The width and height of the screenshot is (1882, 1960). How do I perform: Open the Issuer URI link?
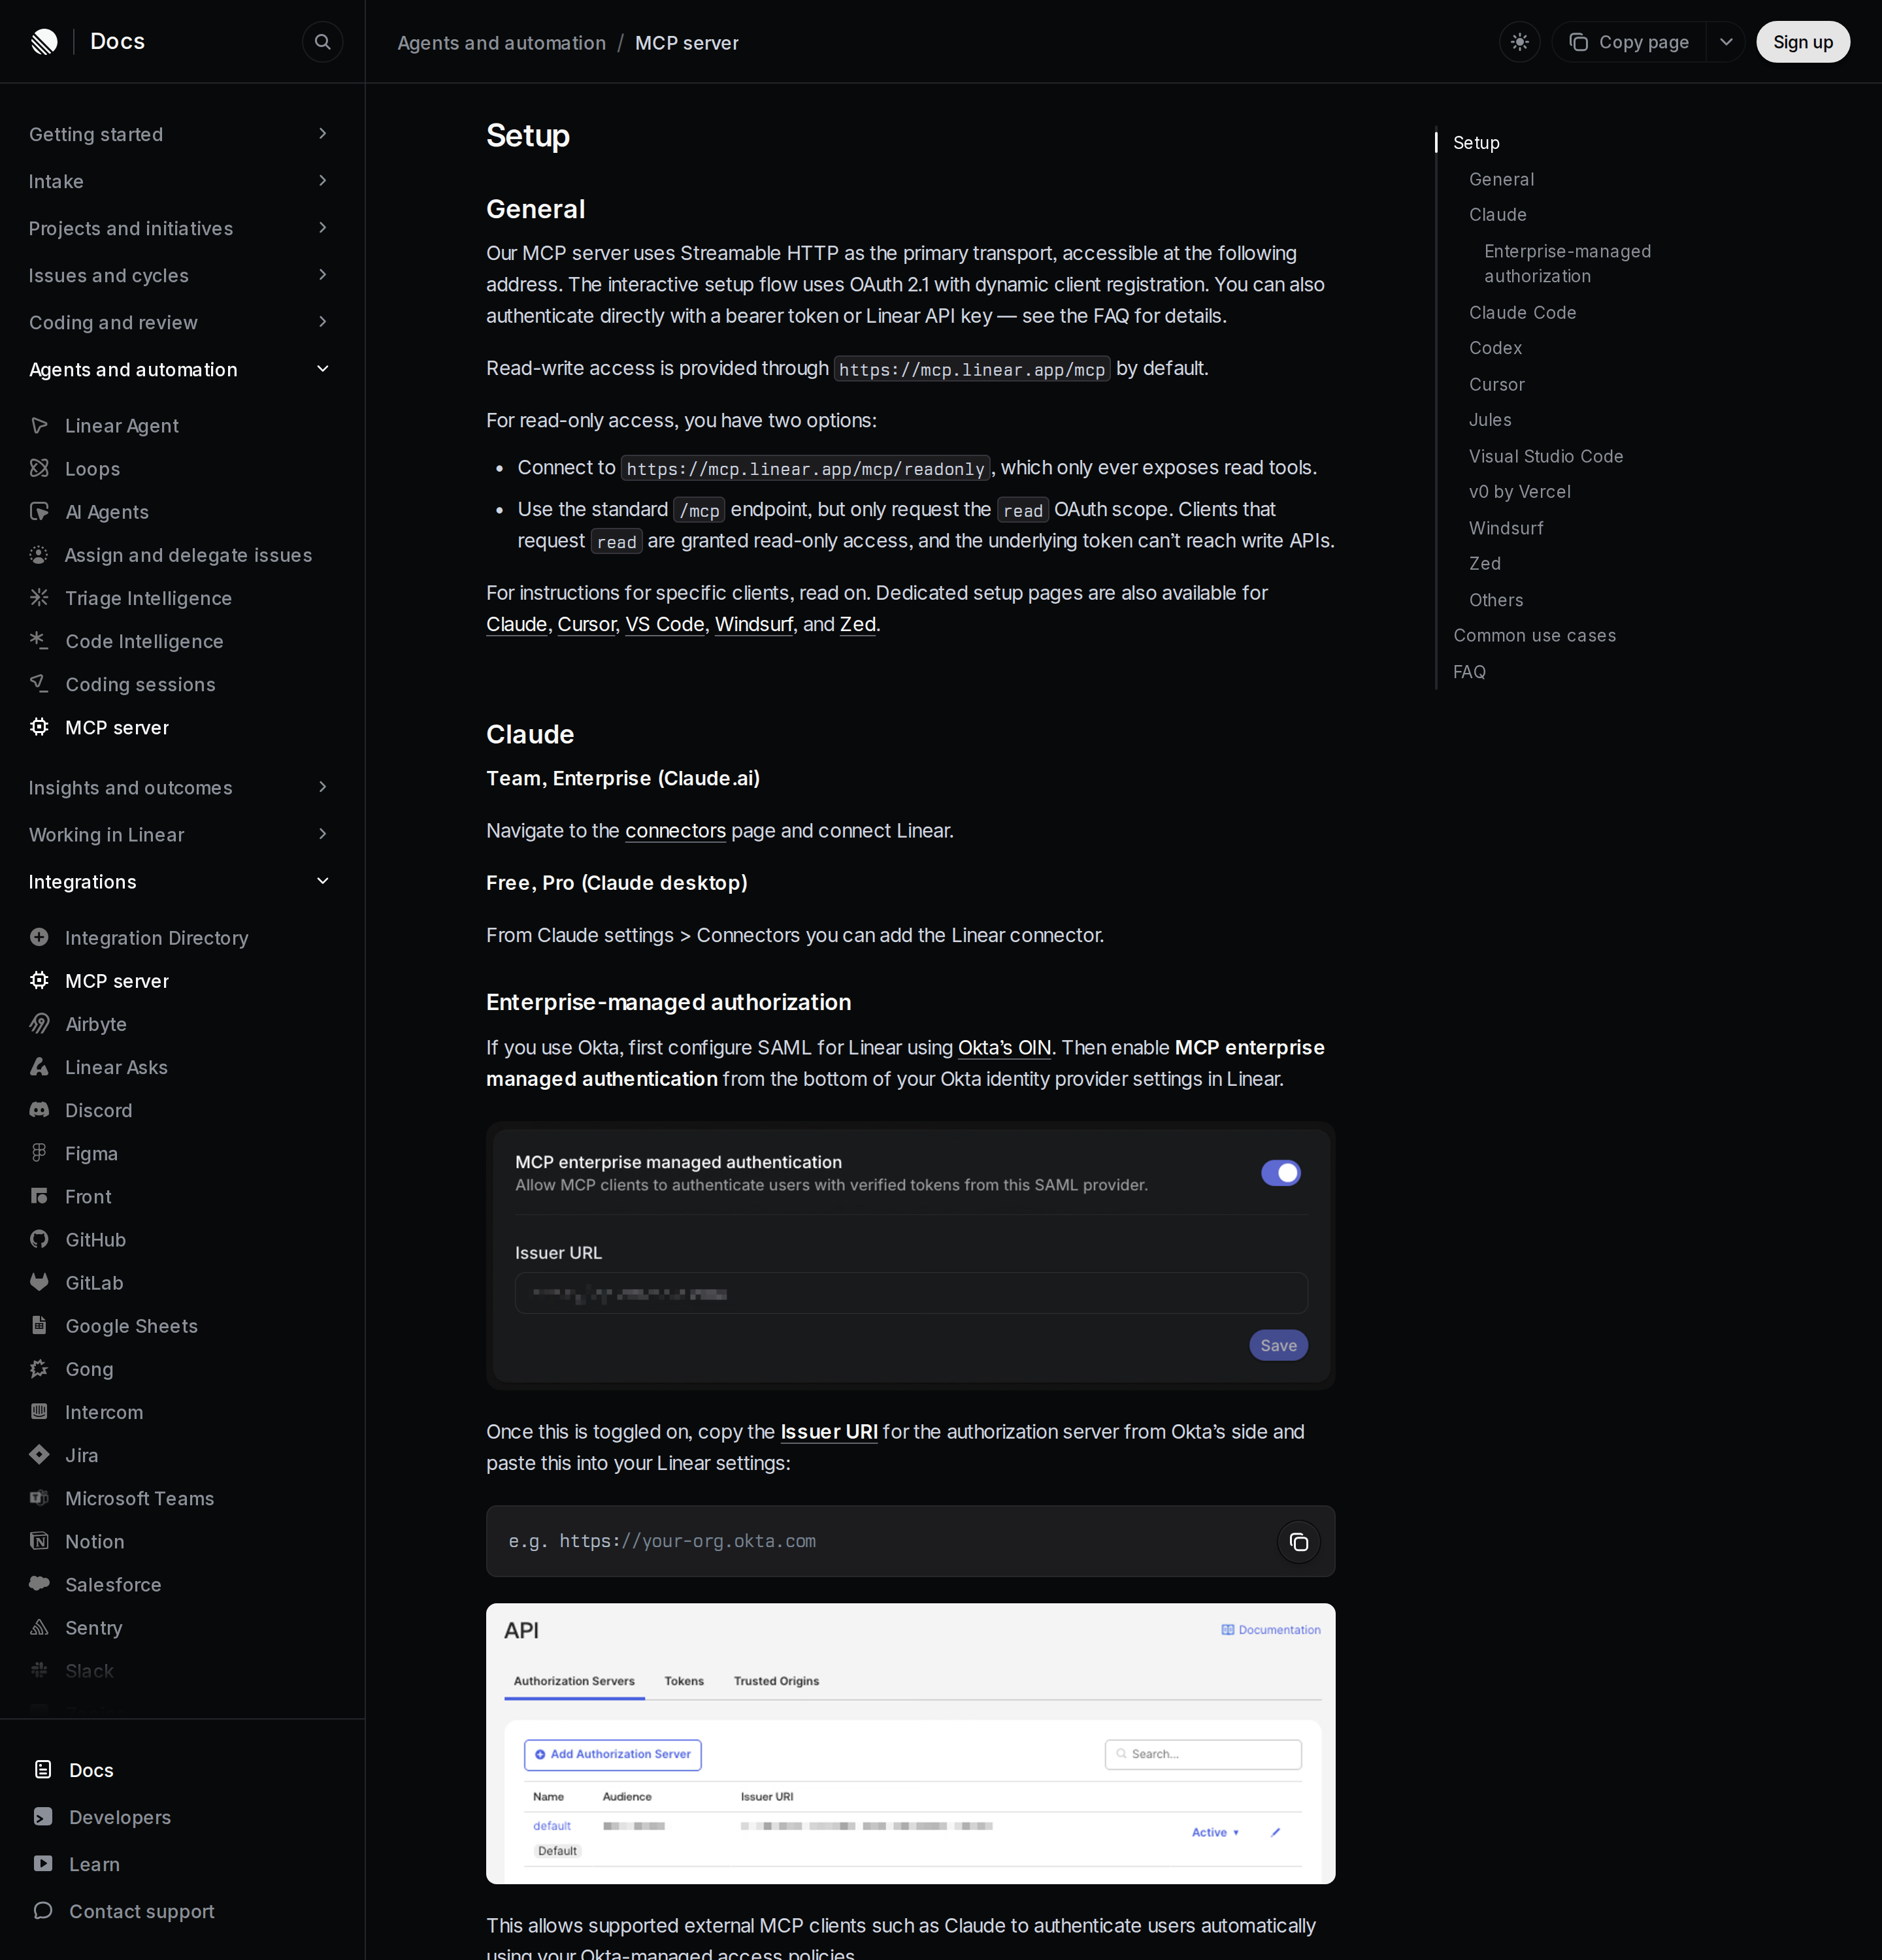(x=829, y=1431)
